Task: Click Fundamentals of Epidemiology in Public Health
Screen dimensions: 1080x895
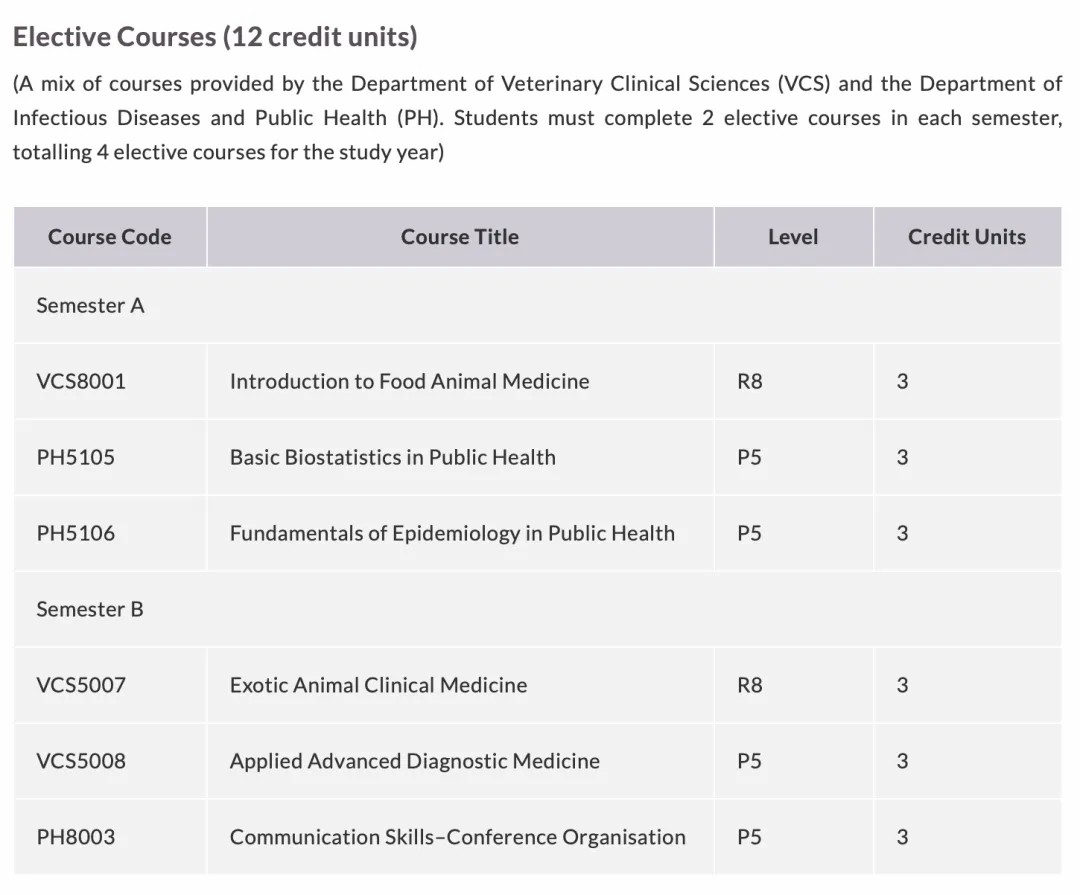Action: click(452, 533)
